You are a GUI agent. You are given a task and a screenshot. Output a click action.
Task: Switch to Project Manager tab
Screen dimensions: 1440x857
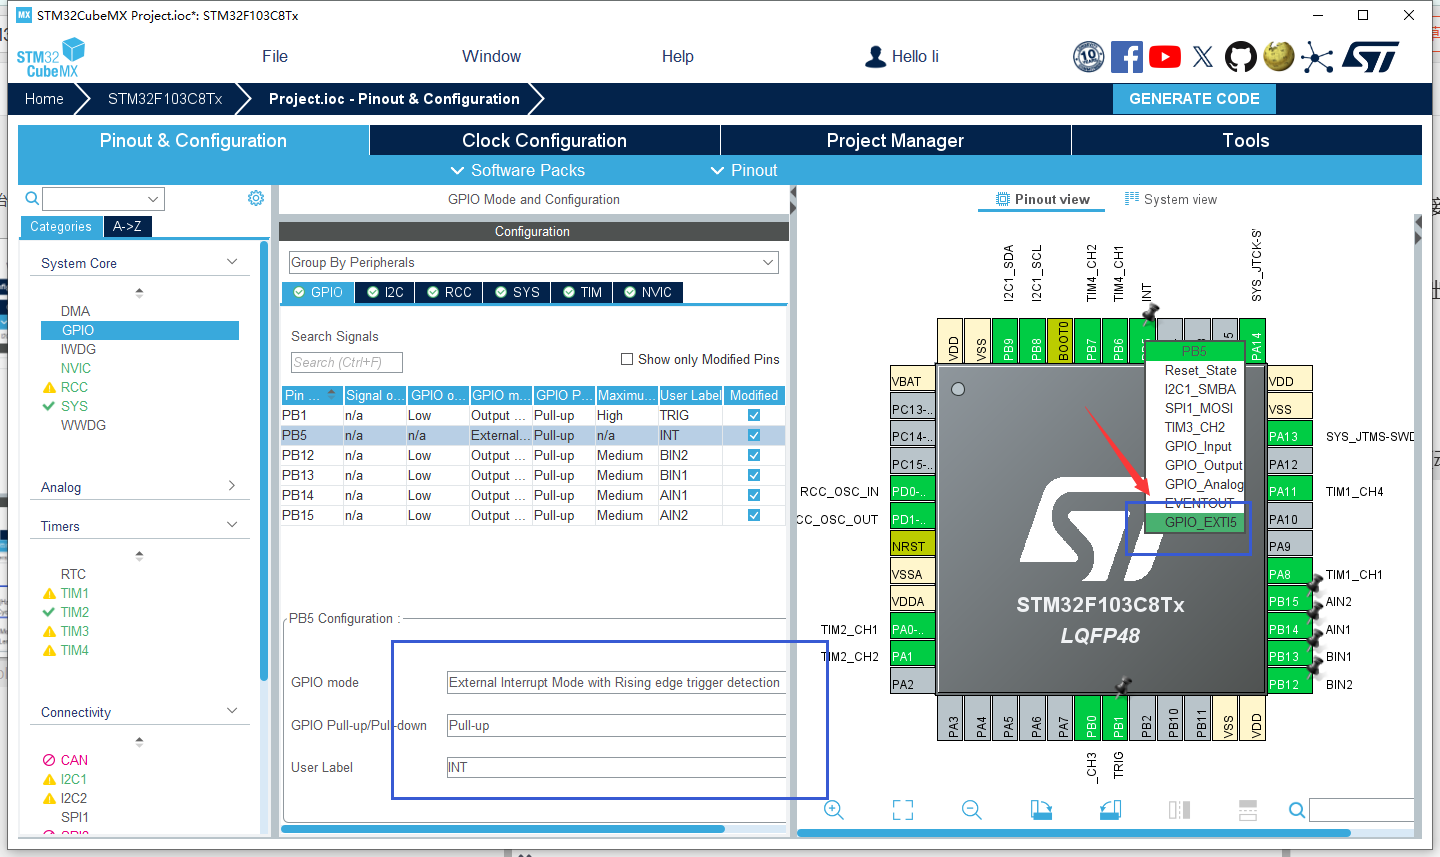click(x=896, y=141)
